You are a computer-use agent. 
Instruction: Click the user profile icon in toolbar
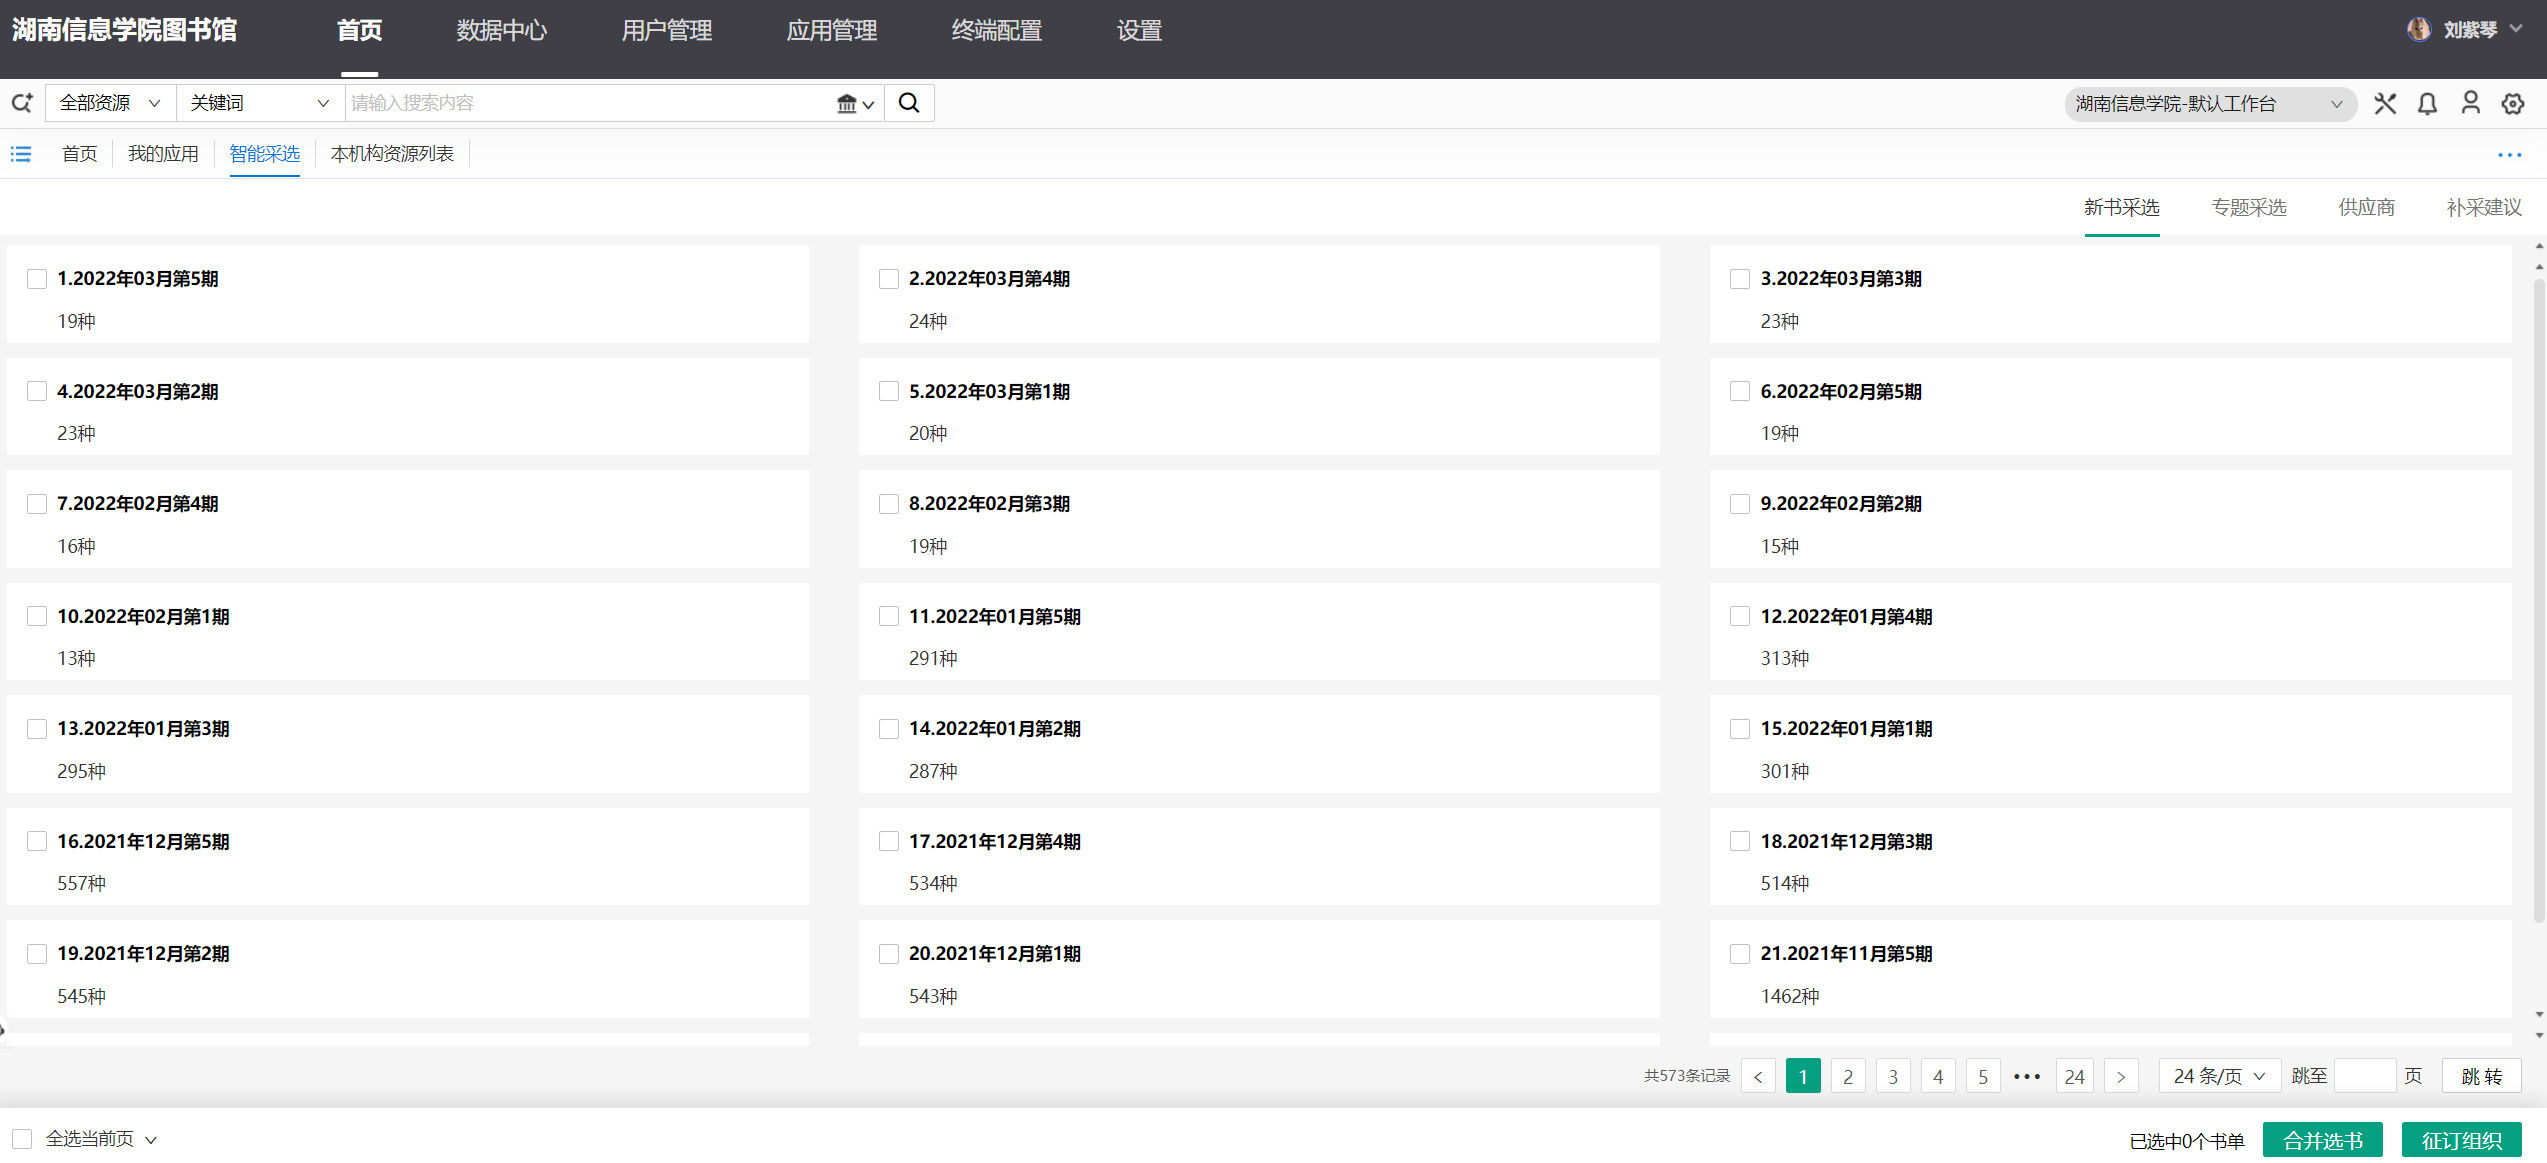point(2470,103)
